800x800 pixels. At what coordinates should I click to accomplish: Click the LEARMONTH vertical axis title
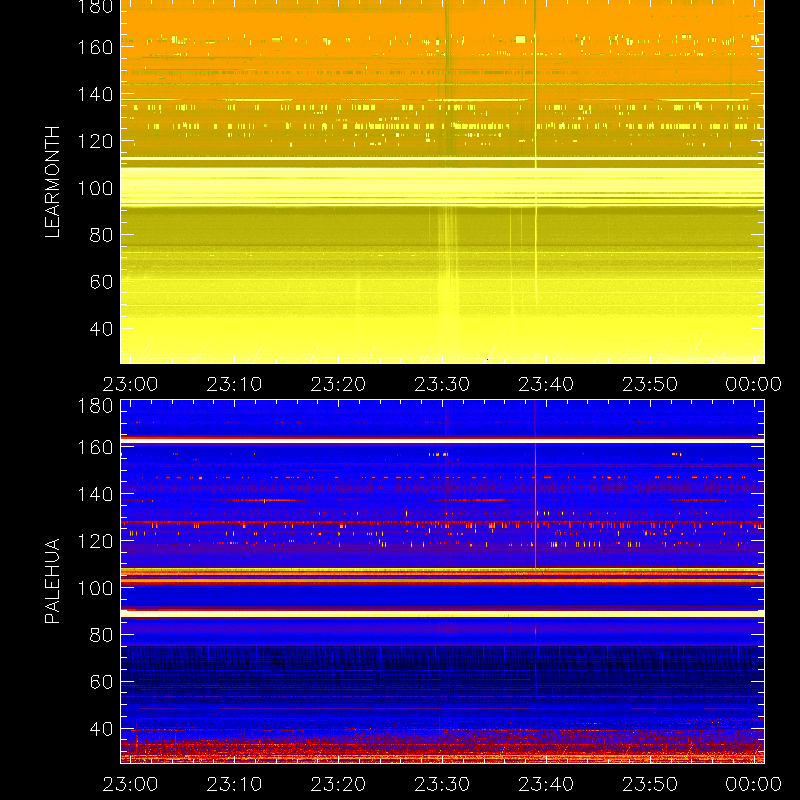[x=52, y=182]
